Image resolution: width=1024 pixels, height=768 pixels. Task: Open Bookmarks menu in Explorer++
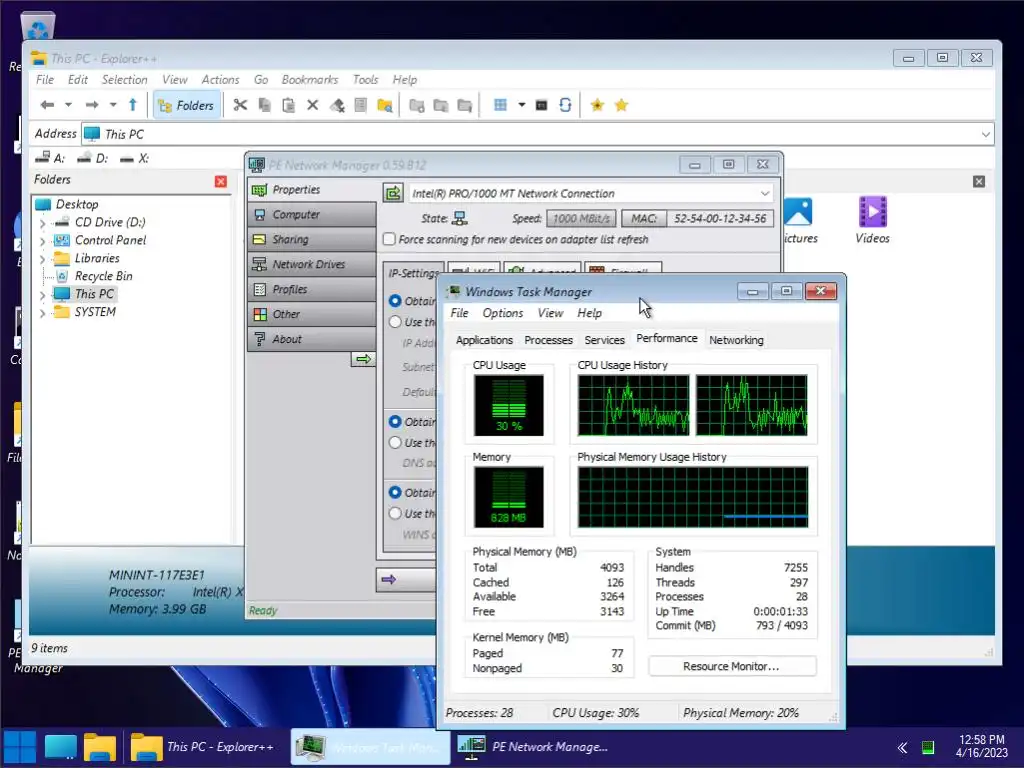pos(310,80)
